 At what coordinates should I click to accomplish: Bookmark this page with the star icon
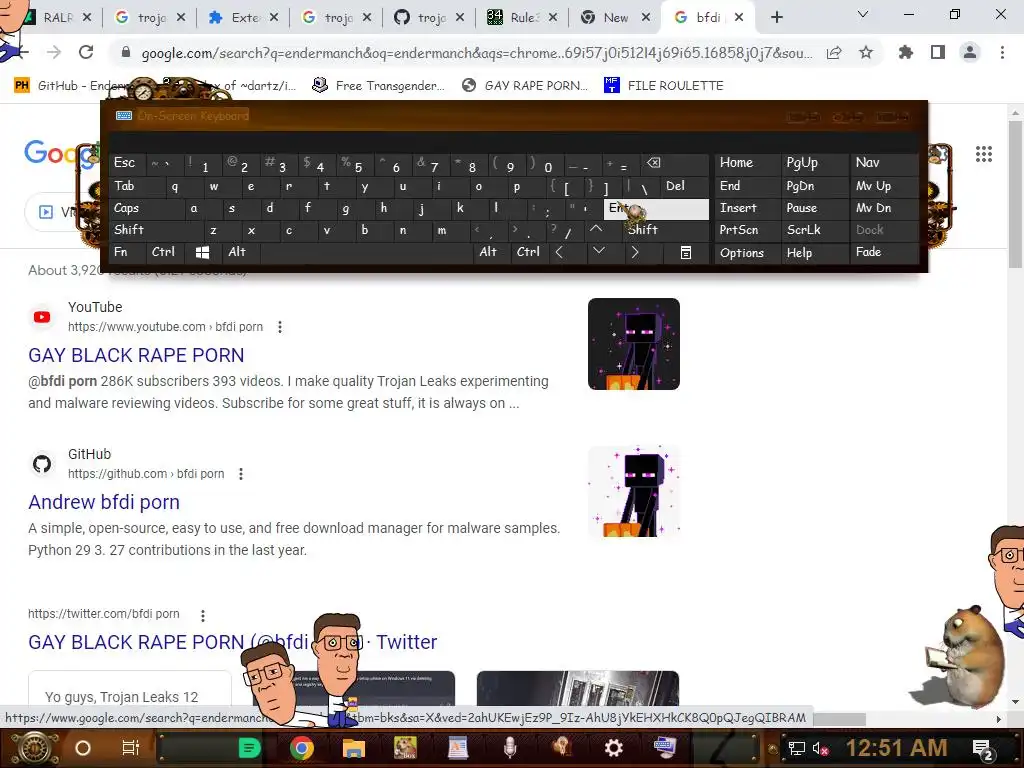tap(866, 52)
